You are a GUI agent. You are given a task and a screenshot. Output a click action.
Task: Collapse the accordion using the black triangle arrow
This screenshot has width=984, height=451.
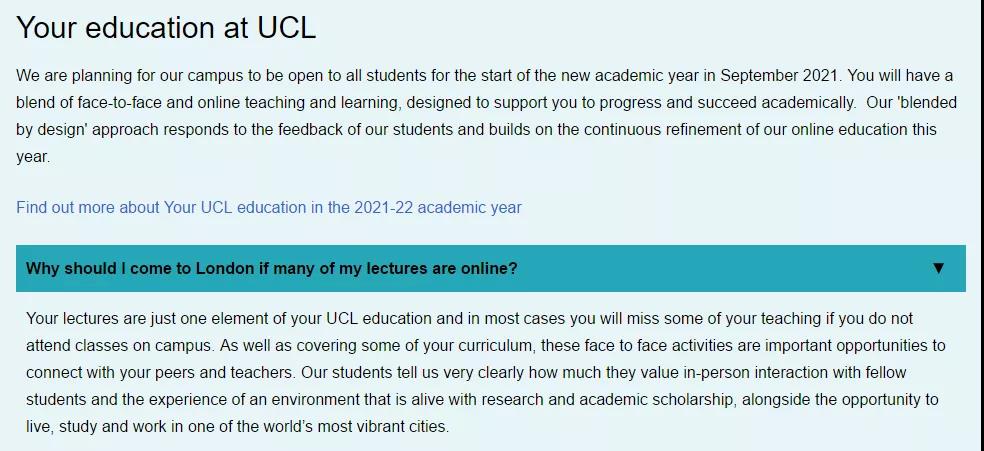pos(938,268)
